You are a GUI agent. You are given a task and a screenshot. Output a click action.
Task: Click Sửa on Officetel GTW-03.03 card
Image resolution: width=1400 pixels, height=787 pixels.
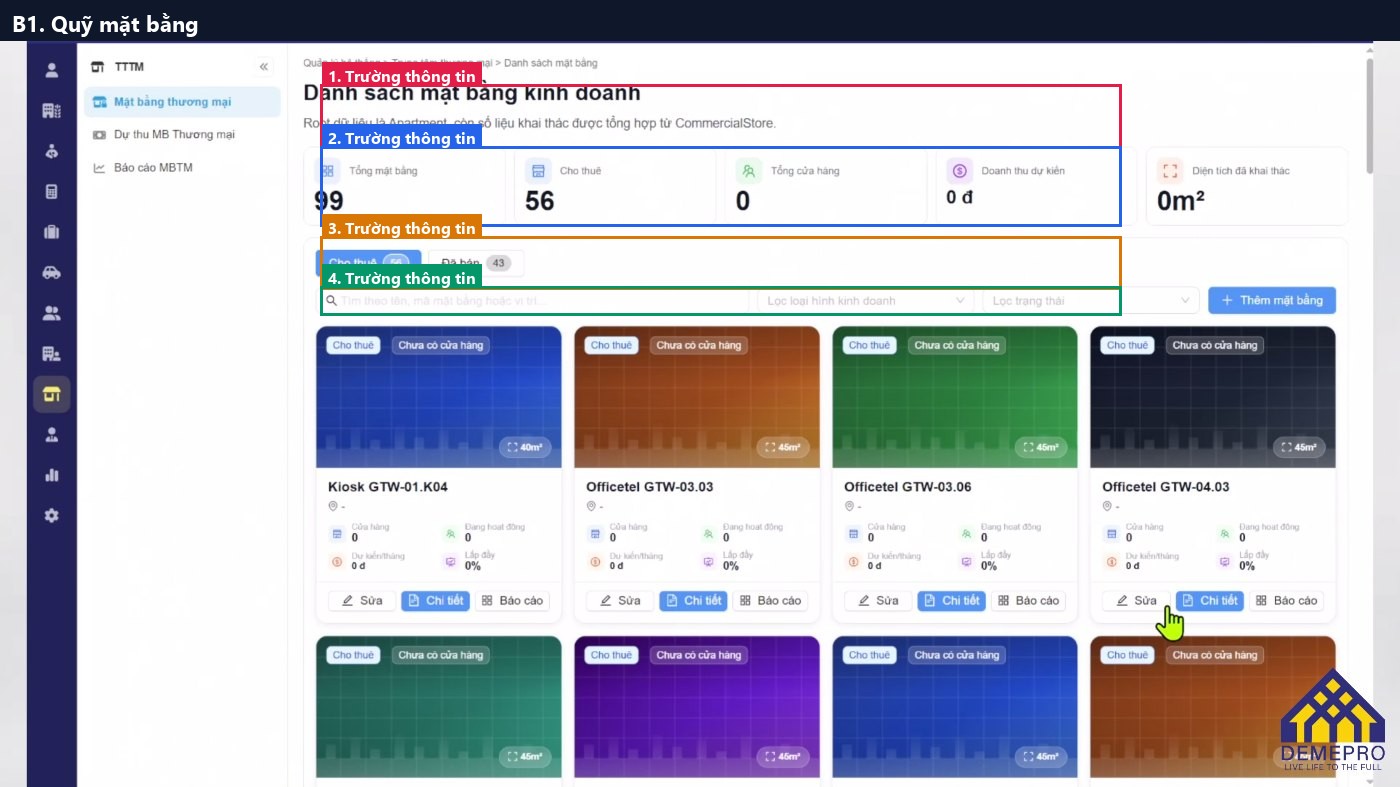(x=620, y=600)
